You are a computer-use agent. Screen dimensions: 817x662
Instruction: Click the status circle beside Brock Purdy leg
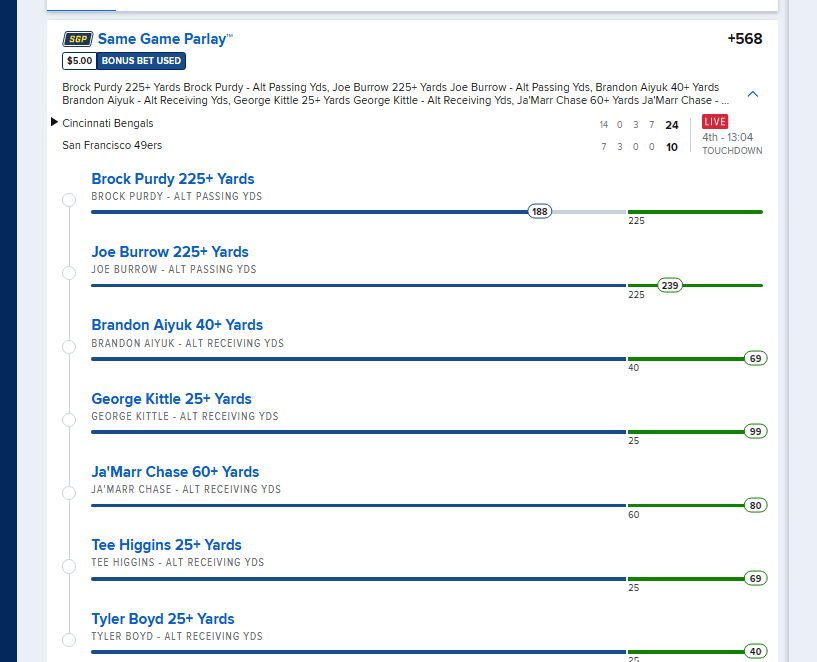coord(69,200)
